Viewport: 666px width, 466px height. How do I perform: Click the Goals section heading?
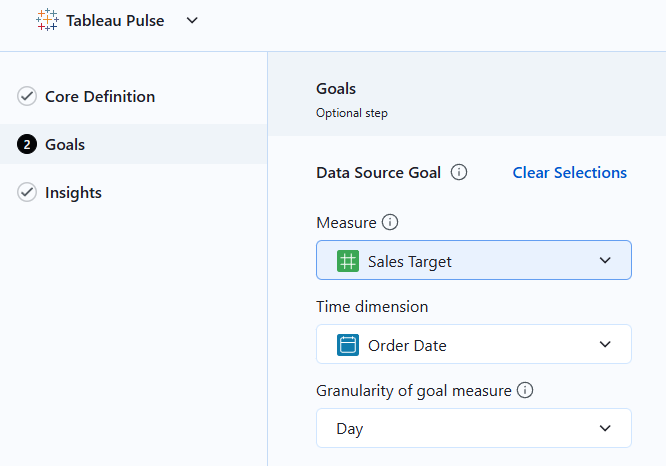point(336,89)
